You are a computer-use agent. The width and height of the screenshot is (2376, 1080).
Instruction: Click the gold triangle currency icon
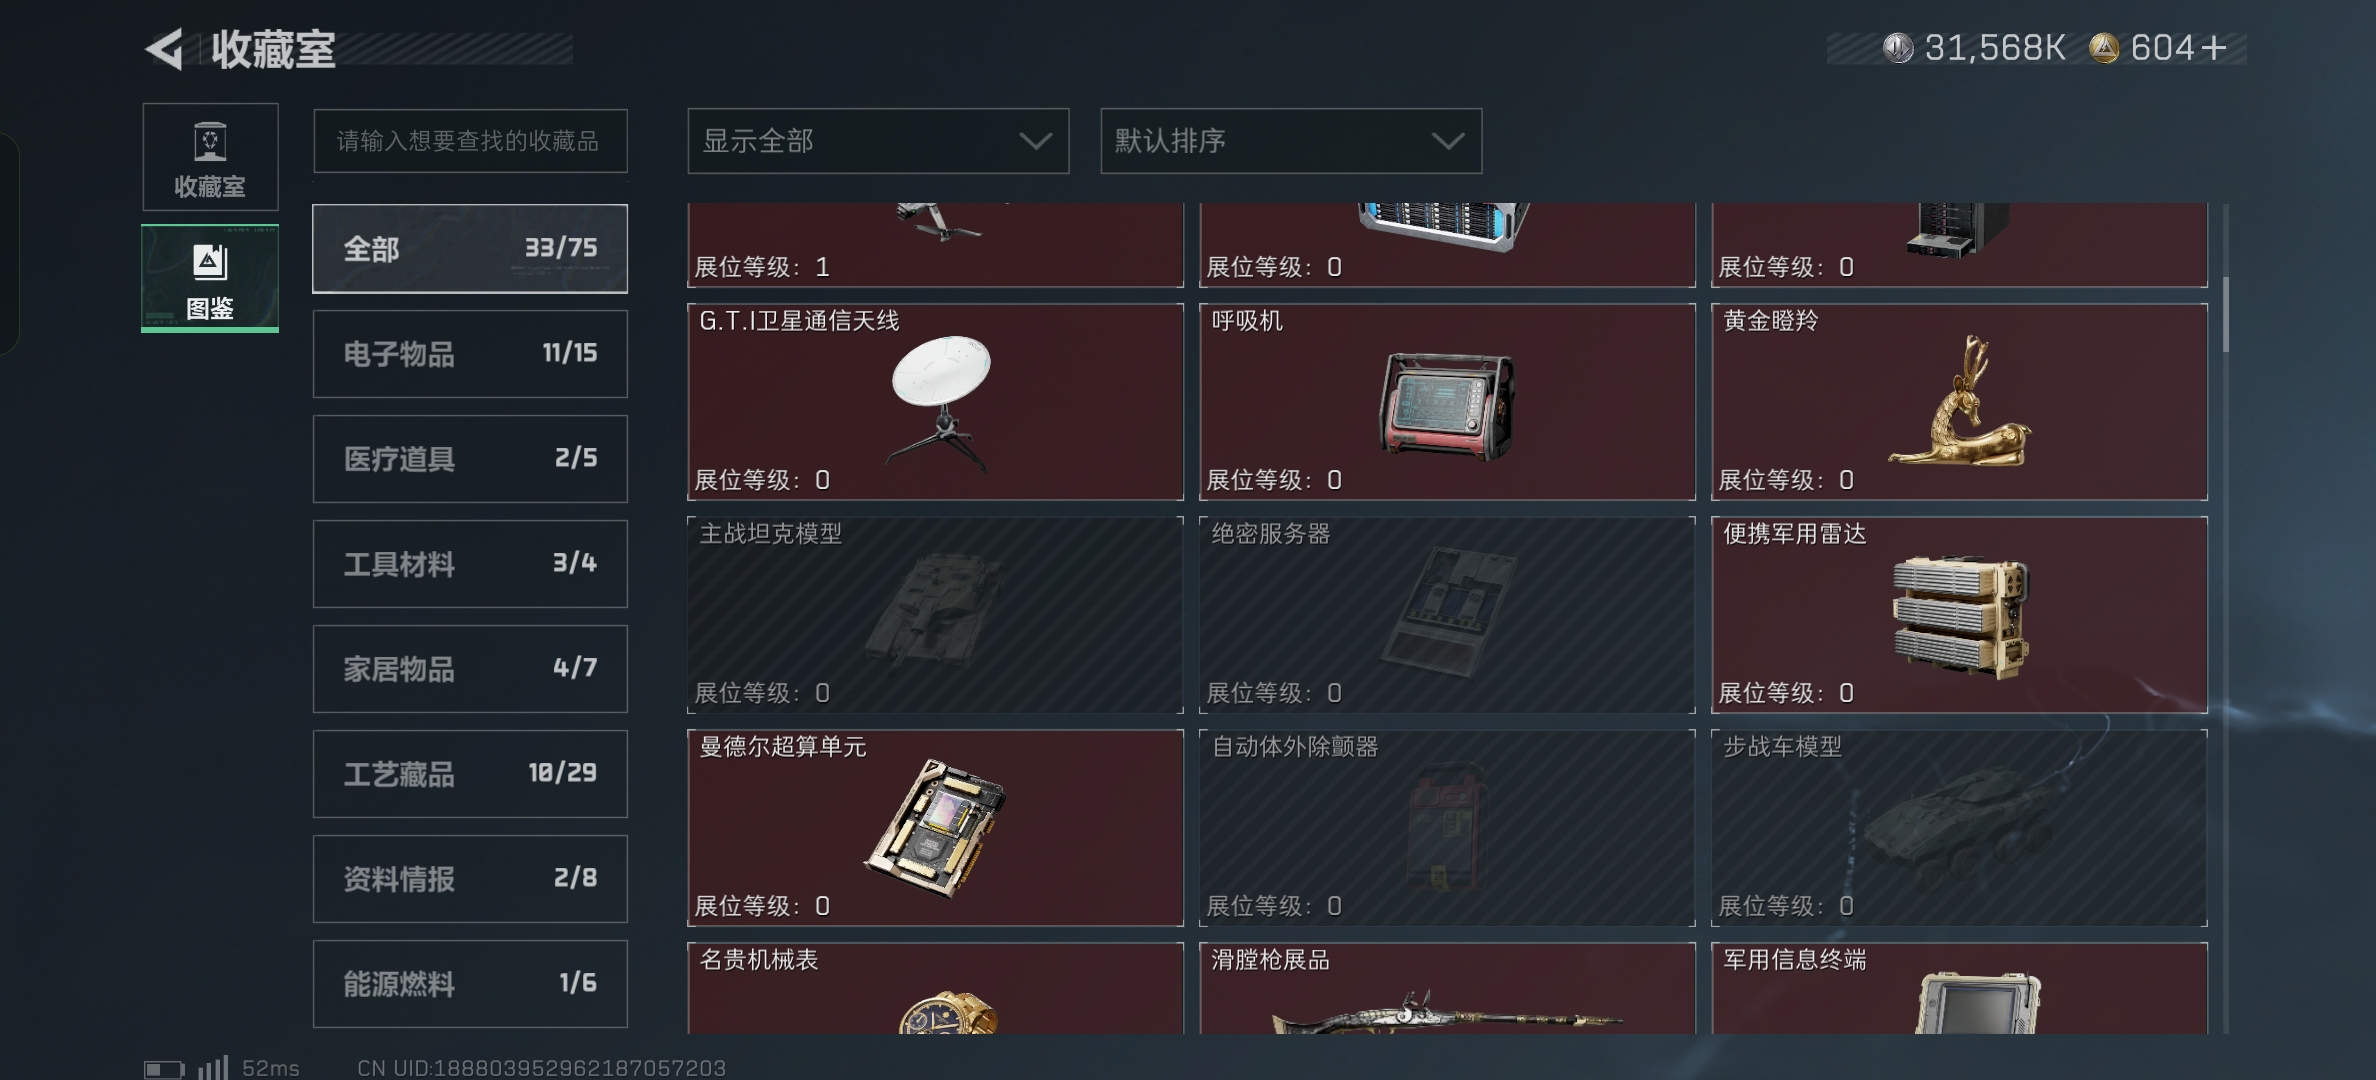[x=2104, y=48]
